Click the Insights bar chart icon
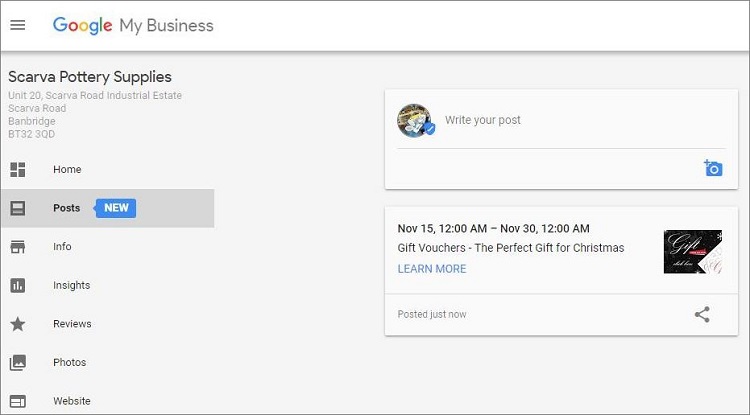Screen dimensions: 750x415 pos(18,285)
